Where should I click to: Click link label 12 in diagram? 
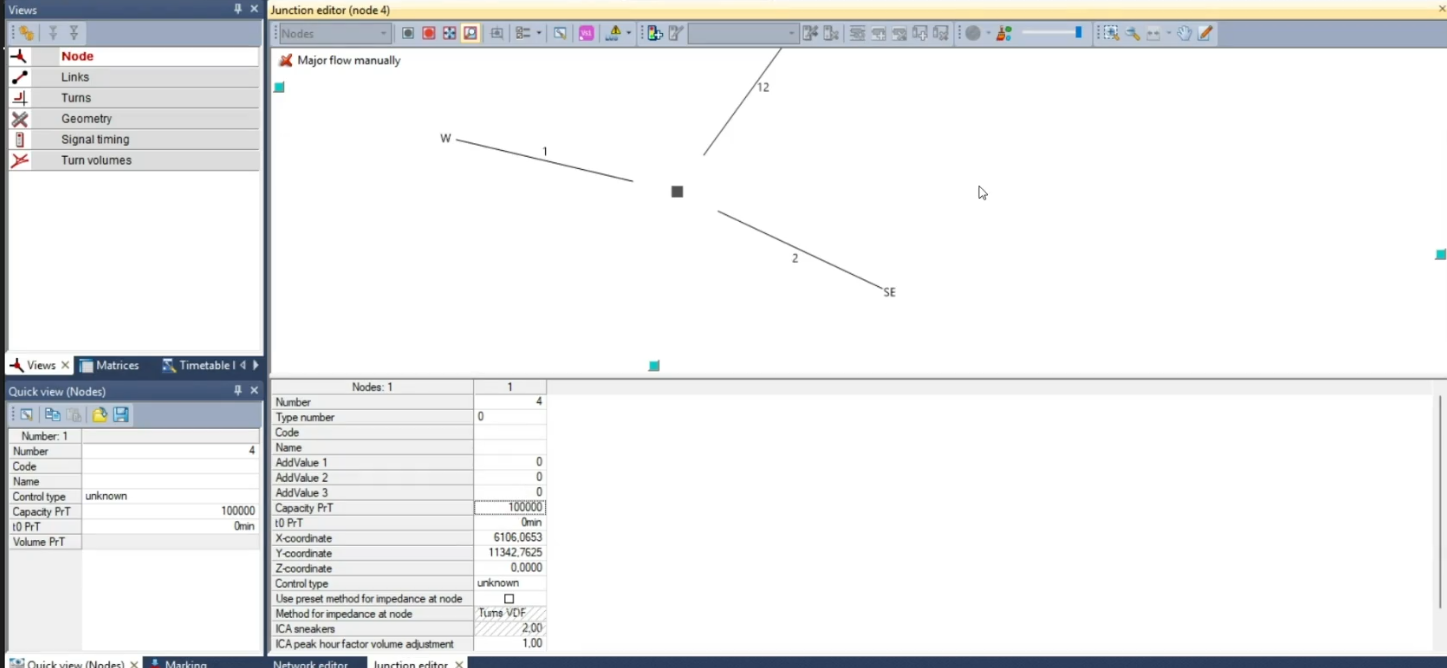click(763, 87)
